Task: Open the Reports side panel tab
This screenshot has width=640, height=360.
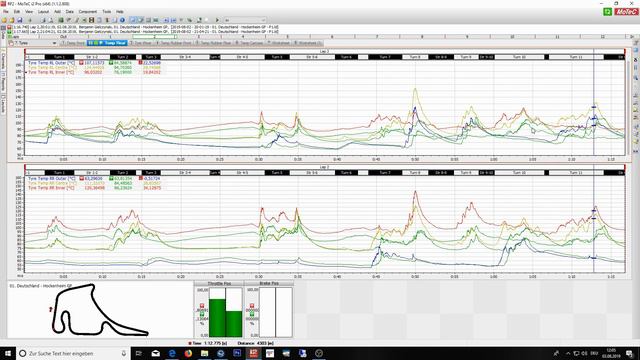Action: 3,81
